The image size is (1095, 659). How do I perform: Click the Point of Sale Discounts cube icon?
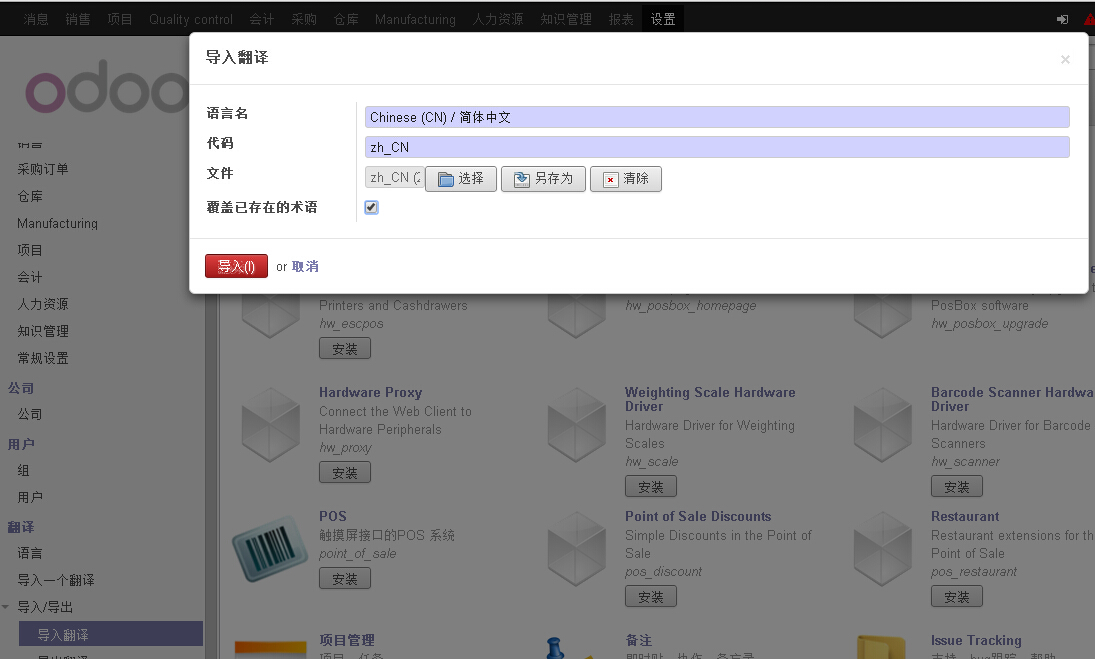[576, 549]
